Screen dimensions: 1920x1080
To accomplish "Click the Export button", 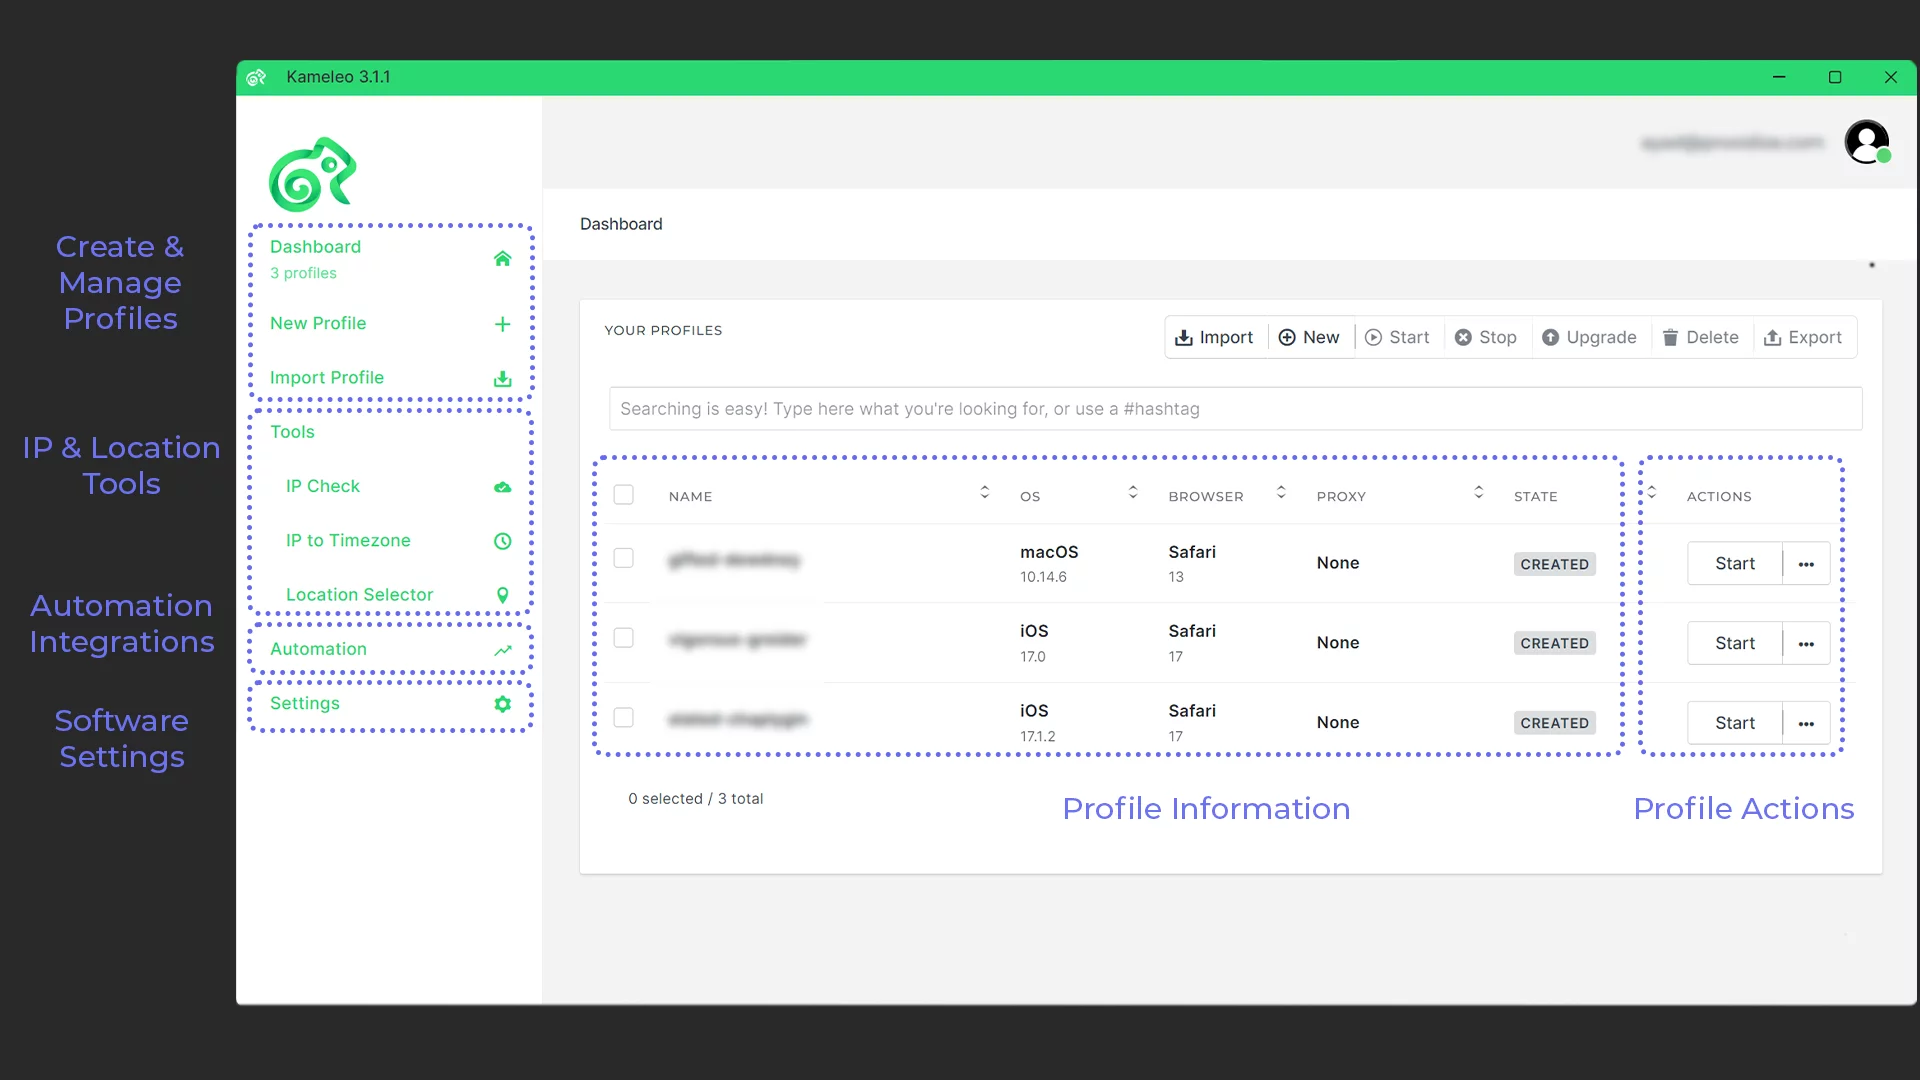I will point(1804,337).
